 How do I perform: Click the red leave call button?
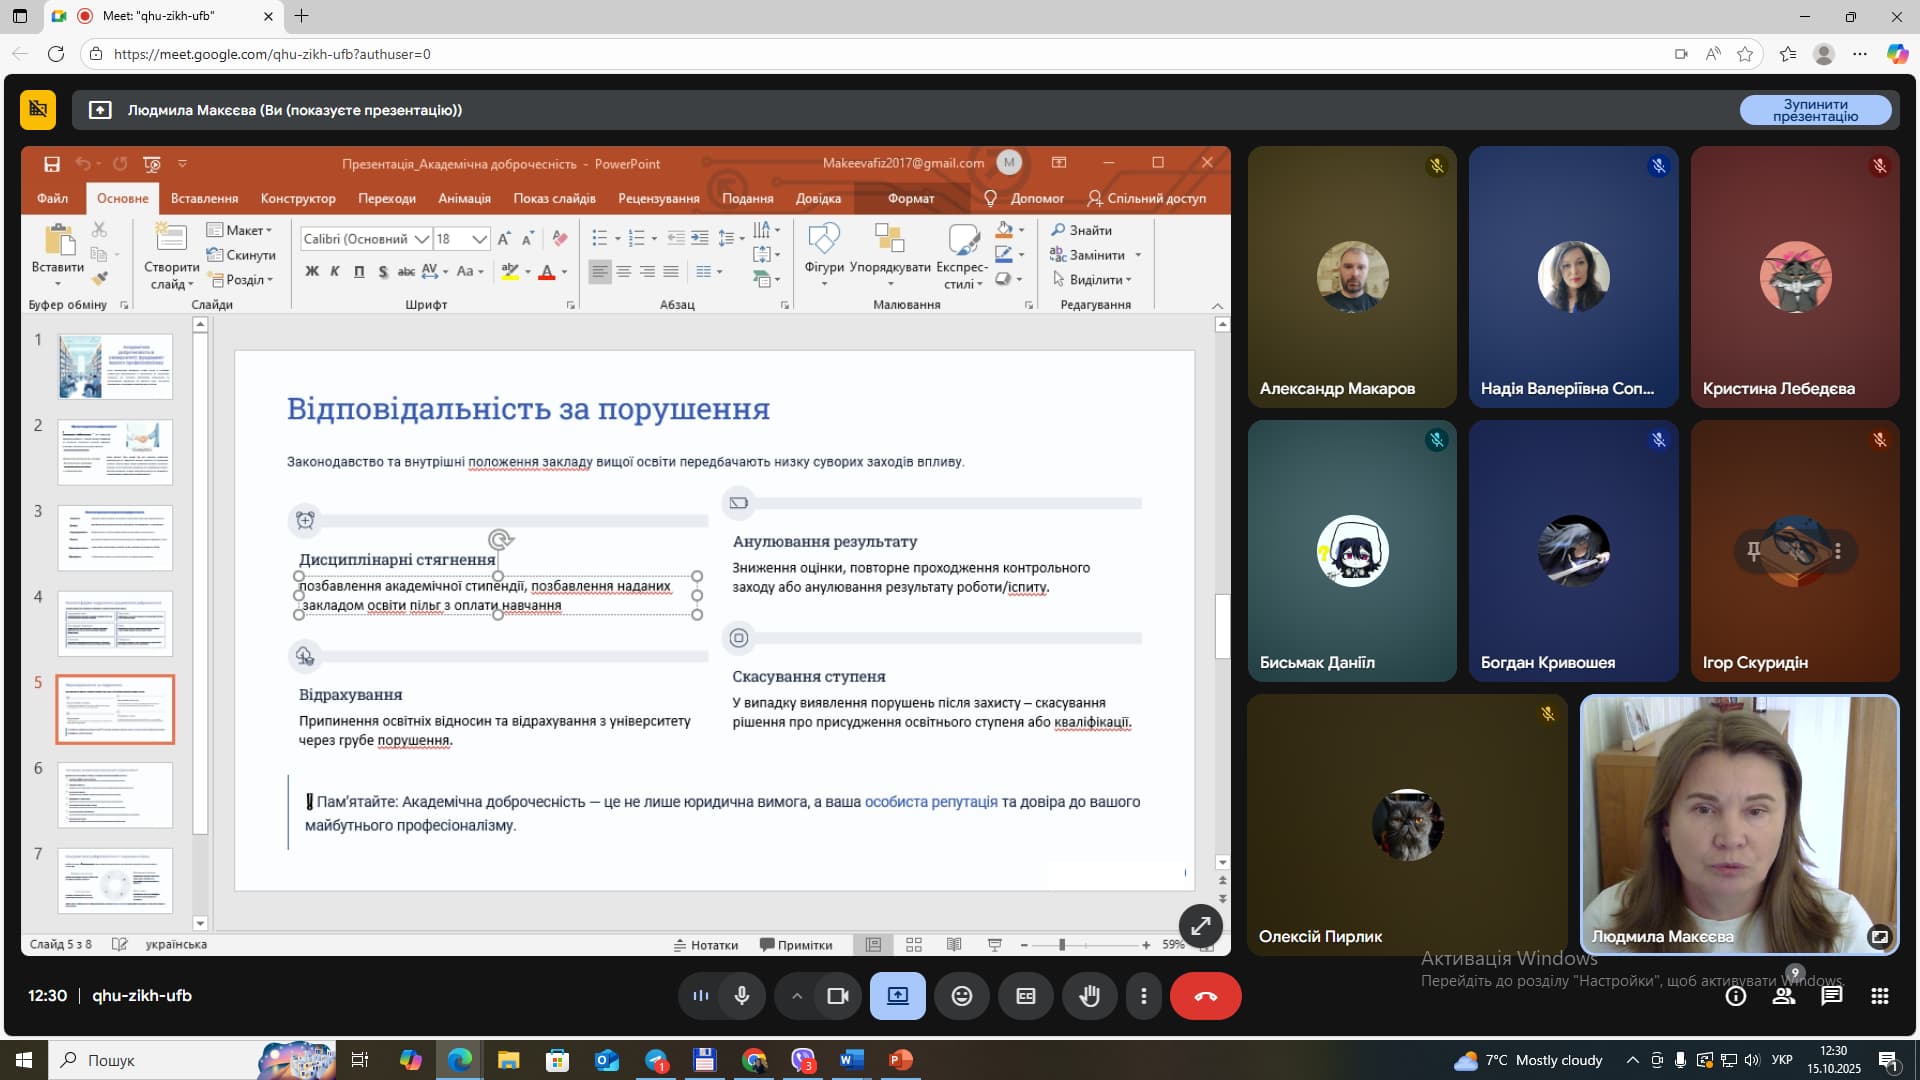(x=1205, y=996)
